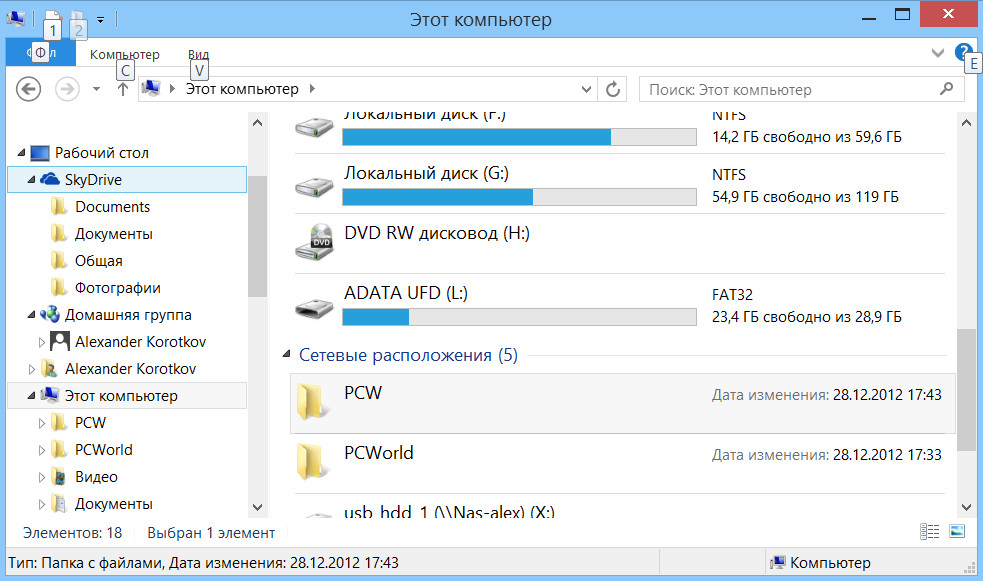Expand the ribbon with the chevron
Viewport: 983px width, 581px height.
click(937, 53)
